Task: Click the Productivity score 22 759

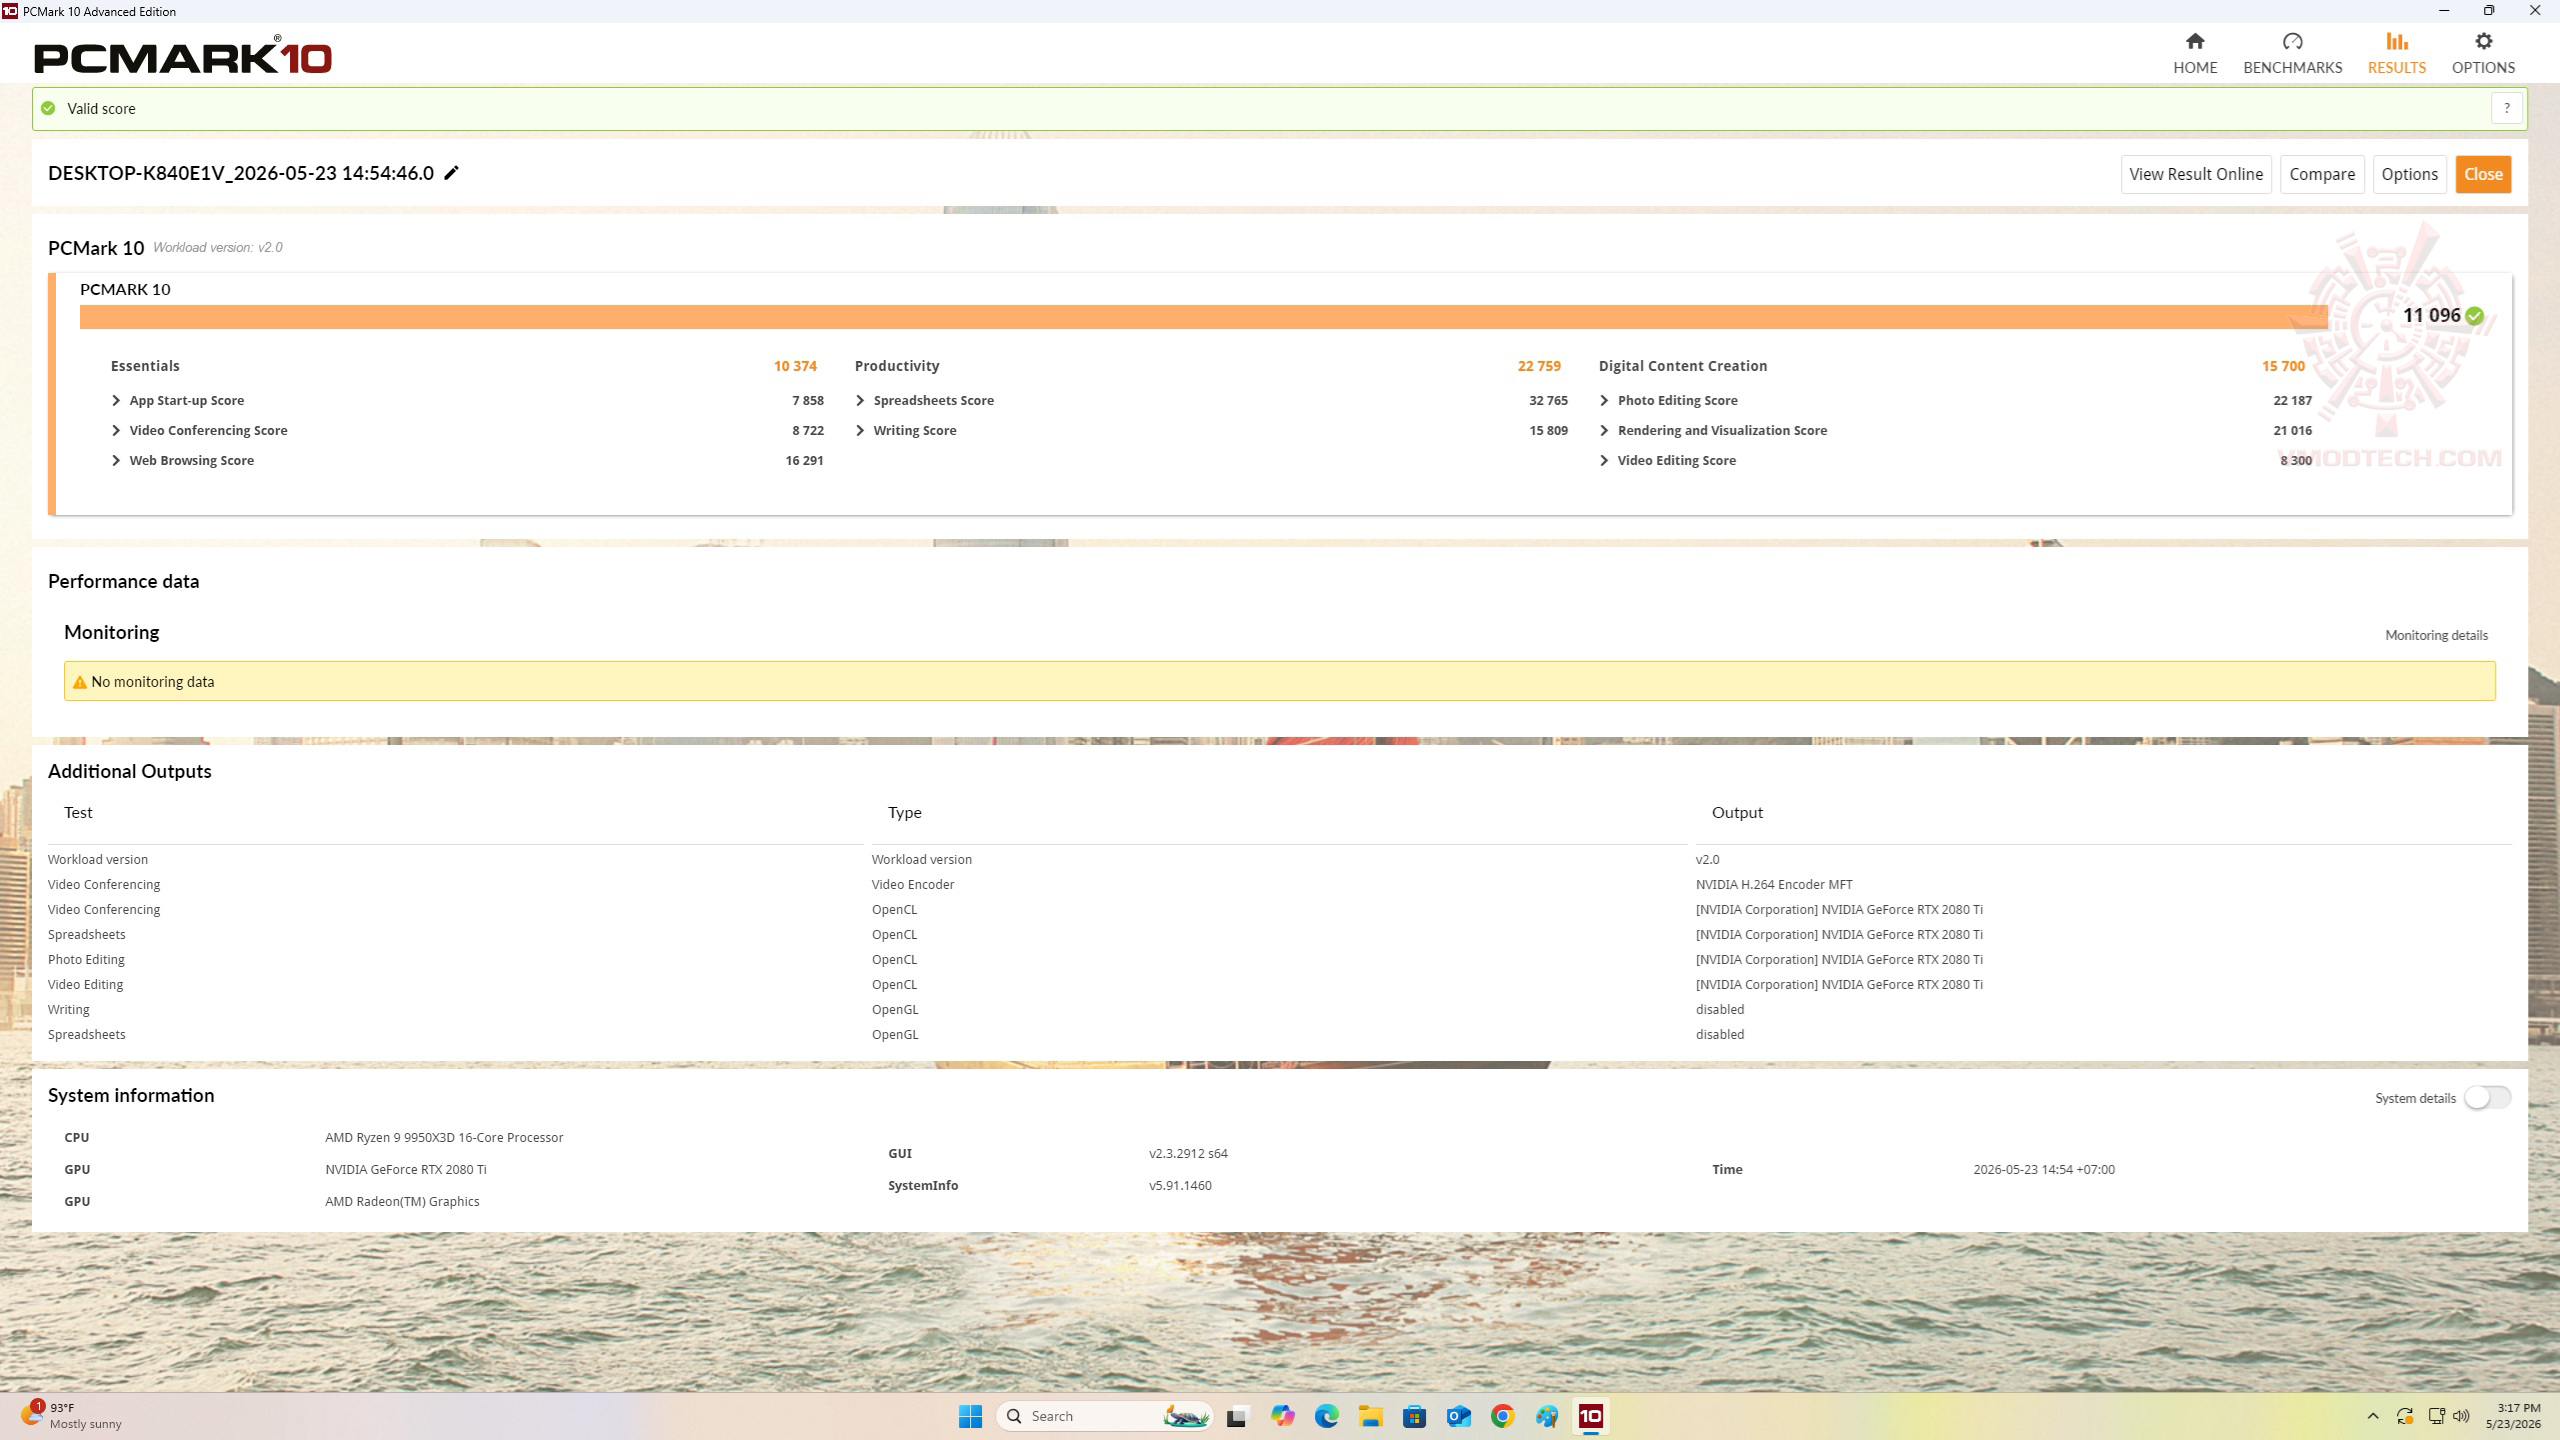Action: tap(1539, 366)
